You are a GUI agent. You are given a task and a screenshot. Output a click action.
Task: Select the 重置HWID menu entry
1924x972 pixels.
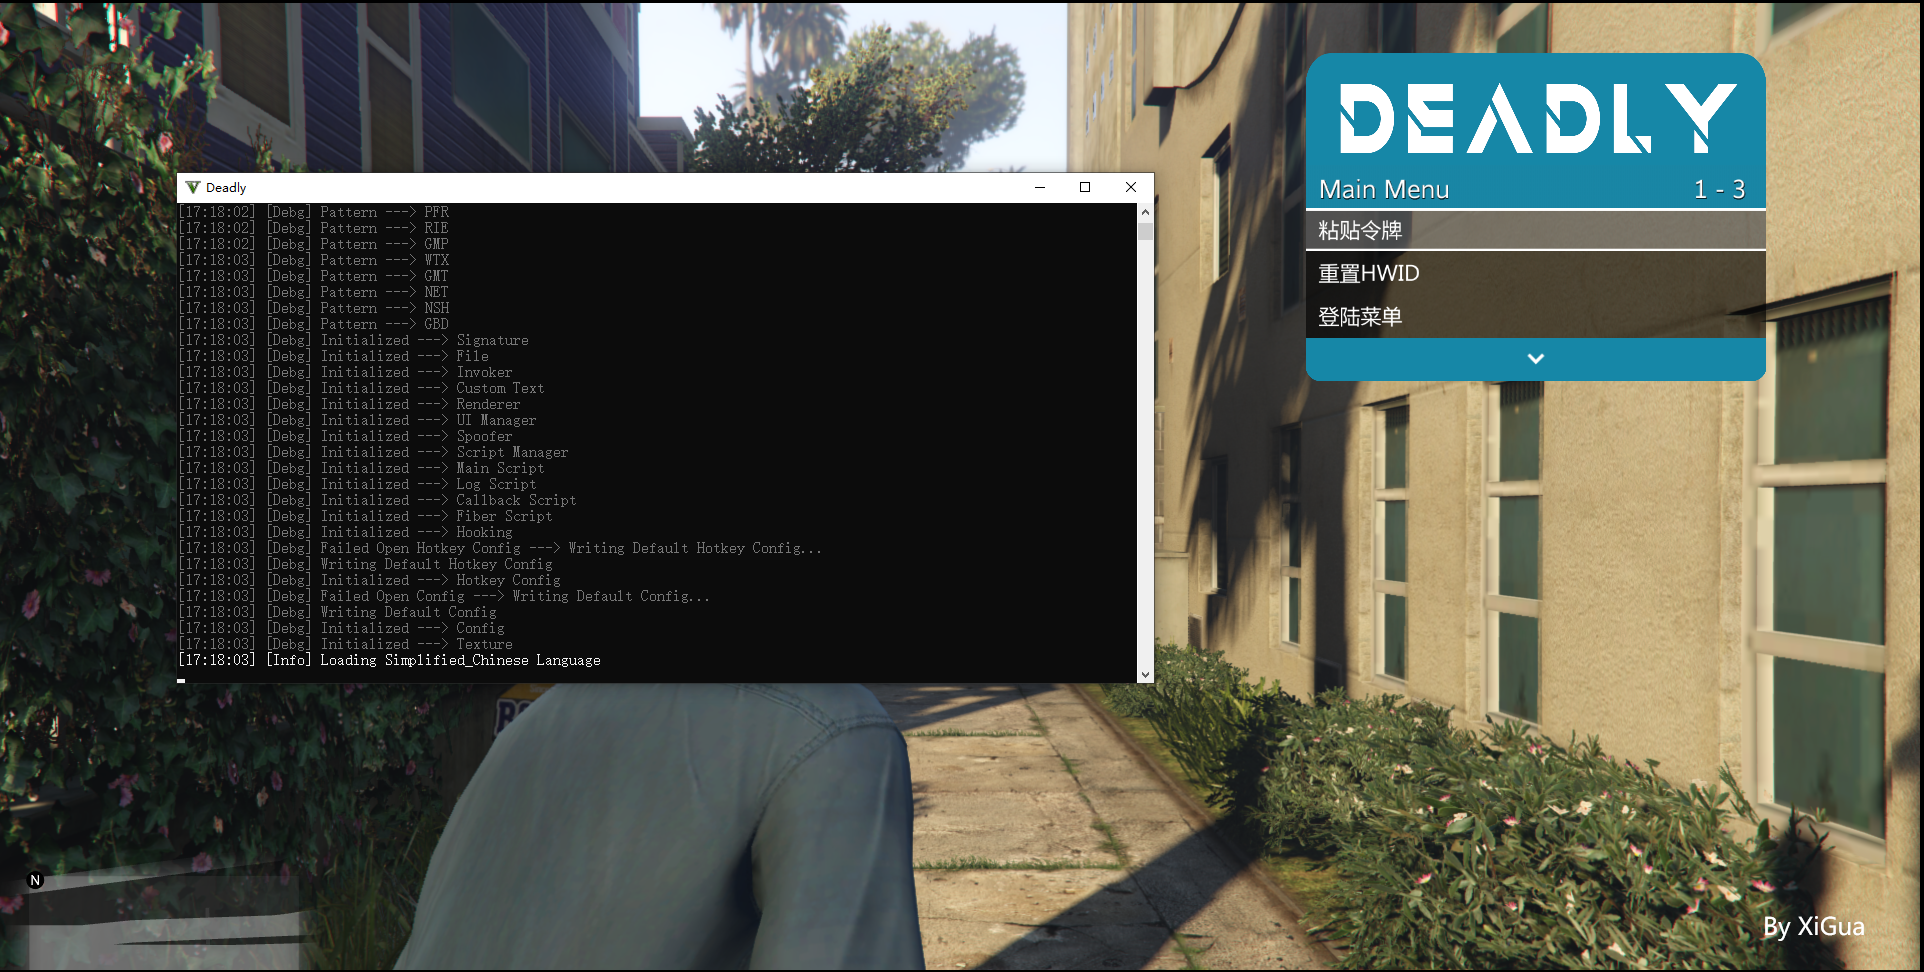tap(1535, 273)
